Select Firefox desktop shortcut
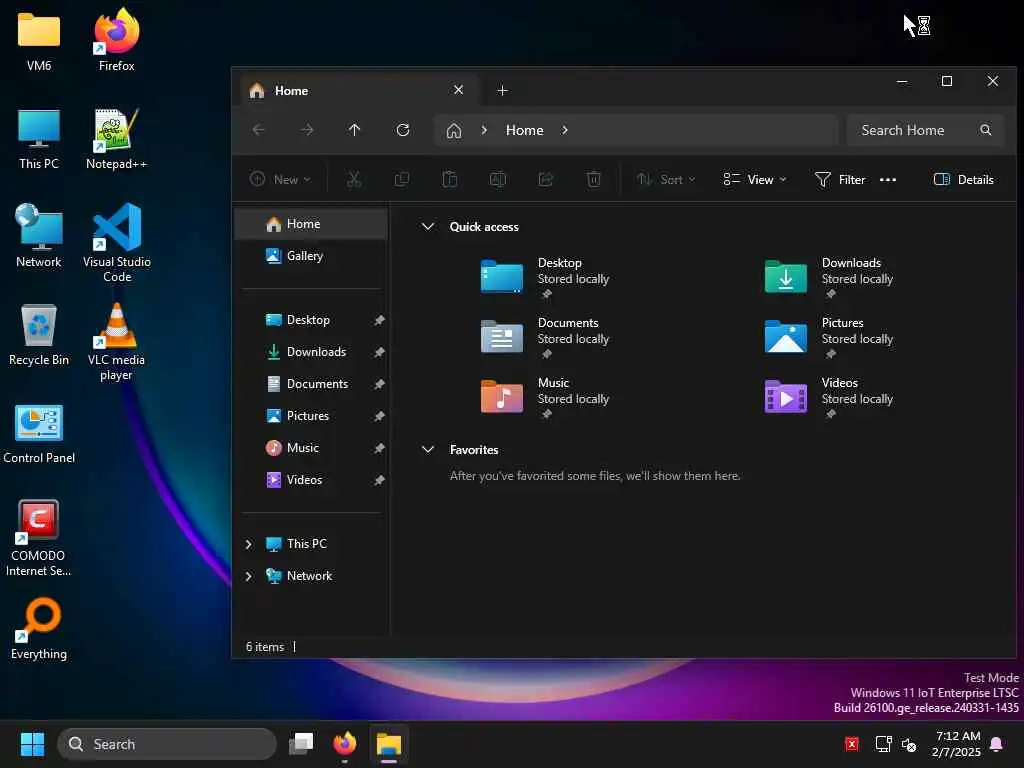Viewport: 1024px width, 768px height. [x=116, y=40]
